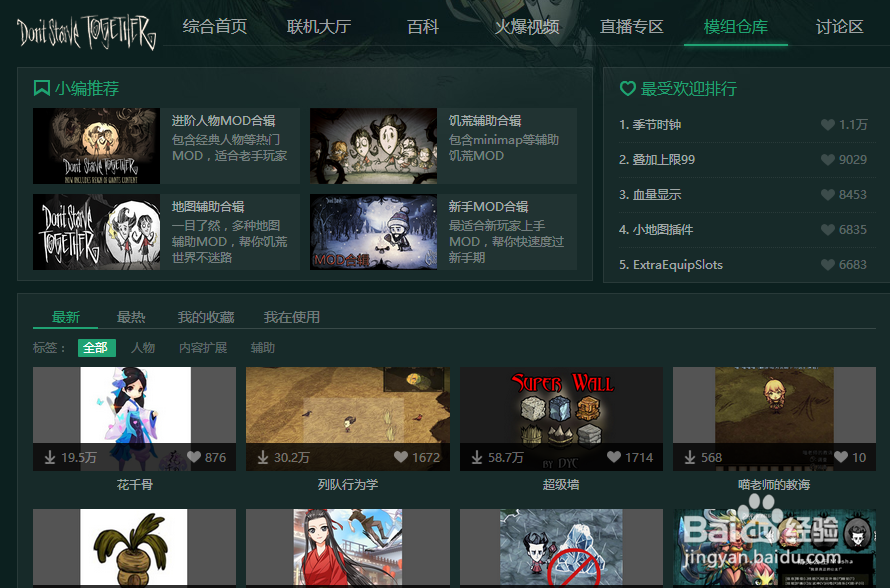
Task: Filter mods by the 人物 tag
Action: (x=143, y=348)
